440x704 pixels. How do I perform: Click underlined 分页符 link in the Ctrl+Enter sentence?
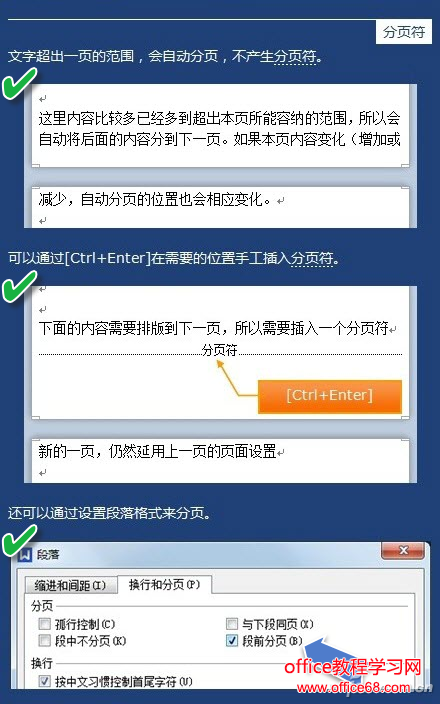pyautogui.click(x=312, y=258)
